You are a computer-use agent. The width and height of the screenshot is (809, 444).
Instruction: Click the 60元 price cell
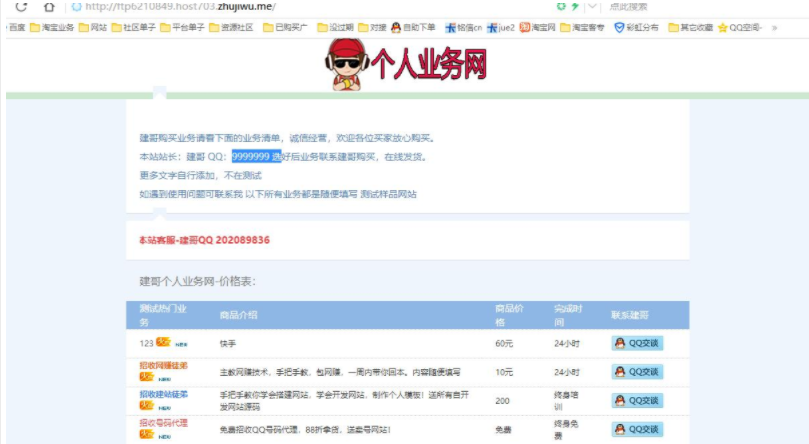click(x=504, y=343)
